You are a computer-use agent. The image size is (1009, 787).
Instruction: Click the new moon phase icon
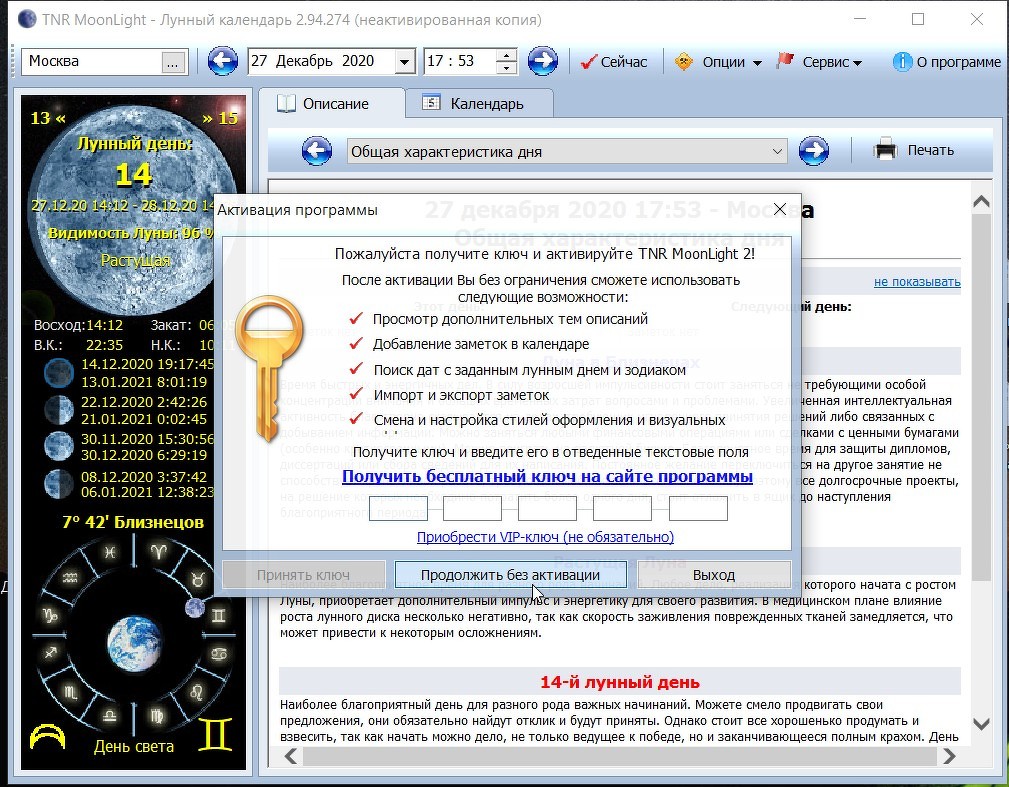[58, 373]
